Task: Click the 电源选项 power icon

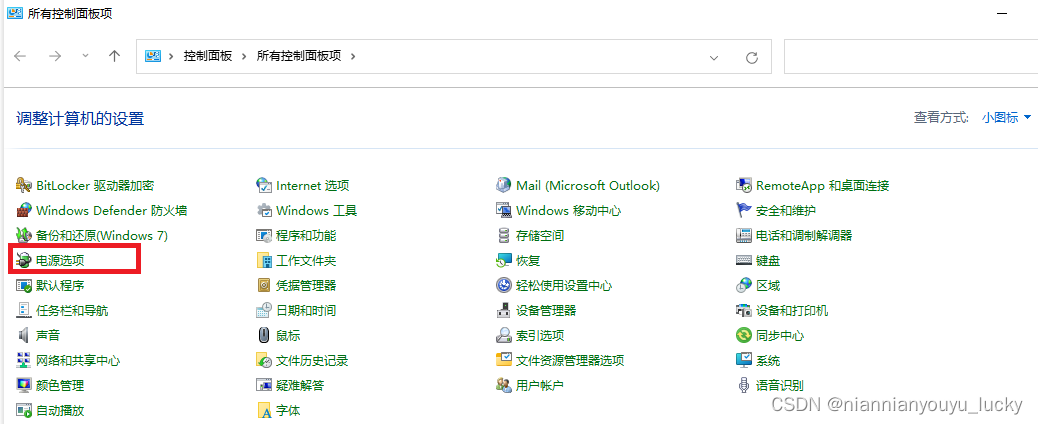Action: point(24,260)
